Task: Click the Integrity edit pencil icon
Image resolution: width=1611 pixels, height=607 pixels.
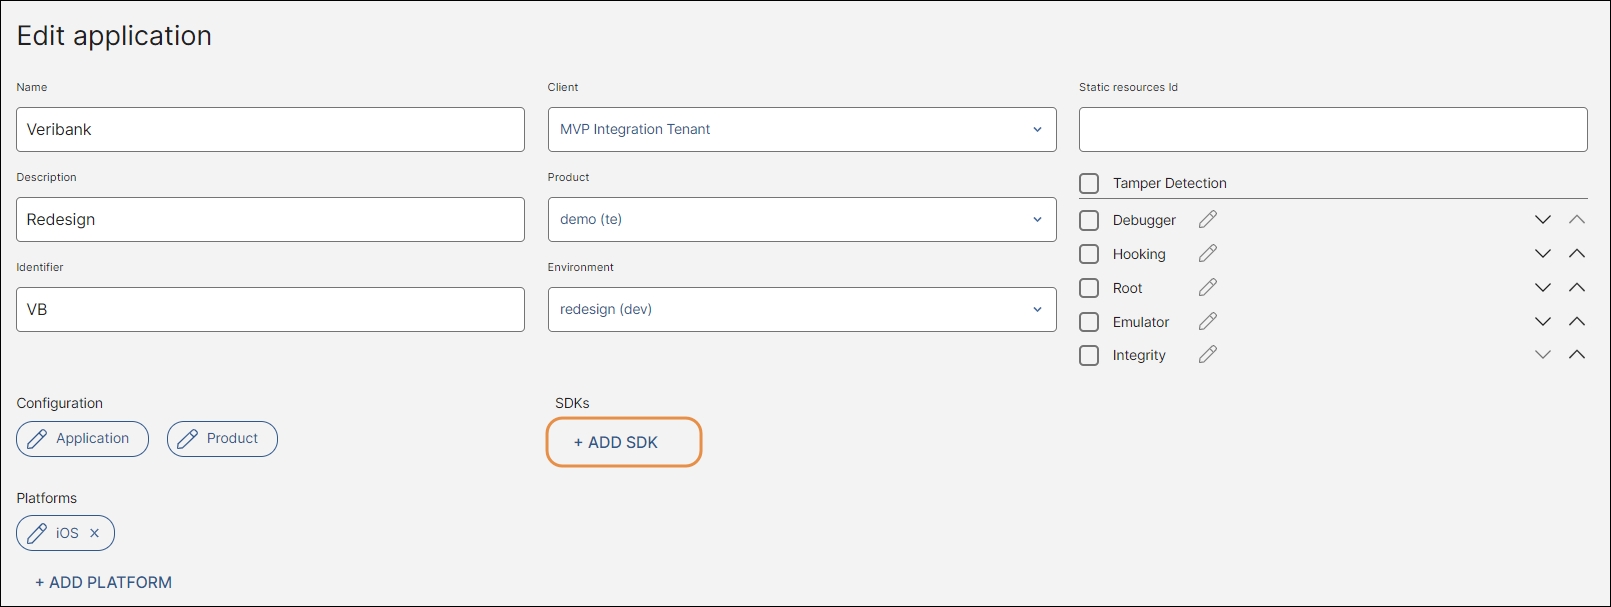Action: [1208, 355]
